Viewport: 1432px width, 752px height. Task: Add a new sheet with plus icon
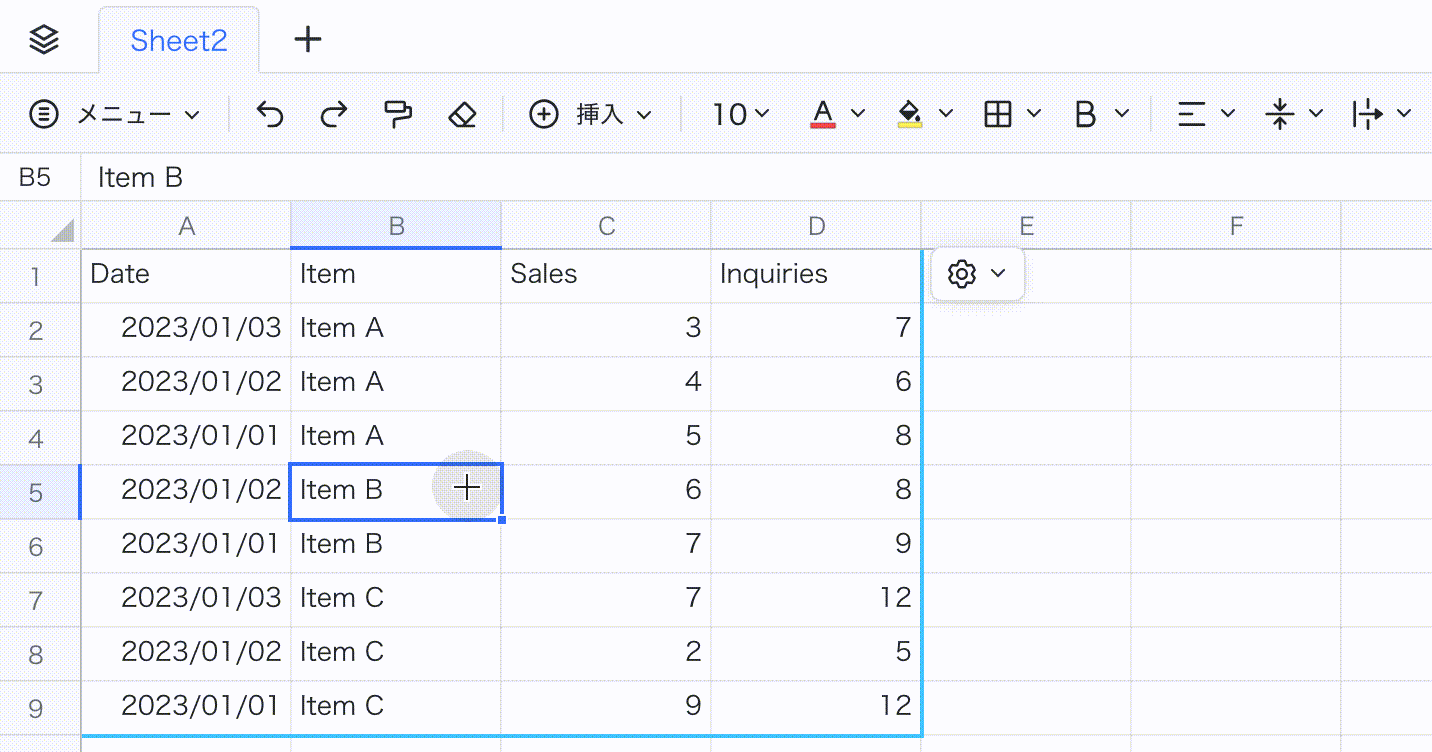click(x=308, y=40)
